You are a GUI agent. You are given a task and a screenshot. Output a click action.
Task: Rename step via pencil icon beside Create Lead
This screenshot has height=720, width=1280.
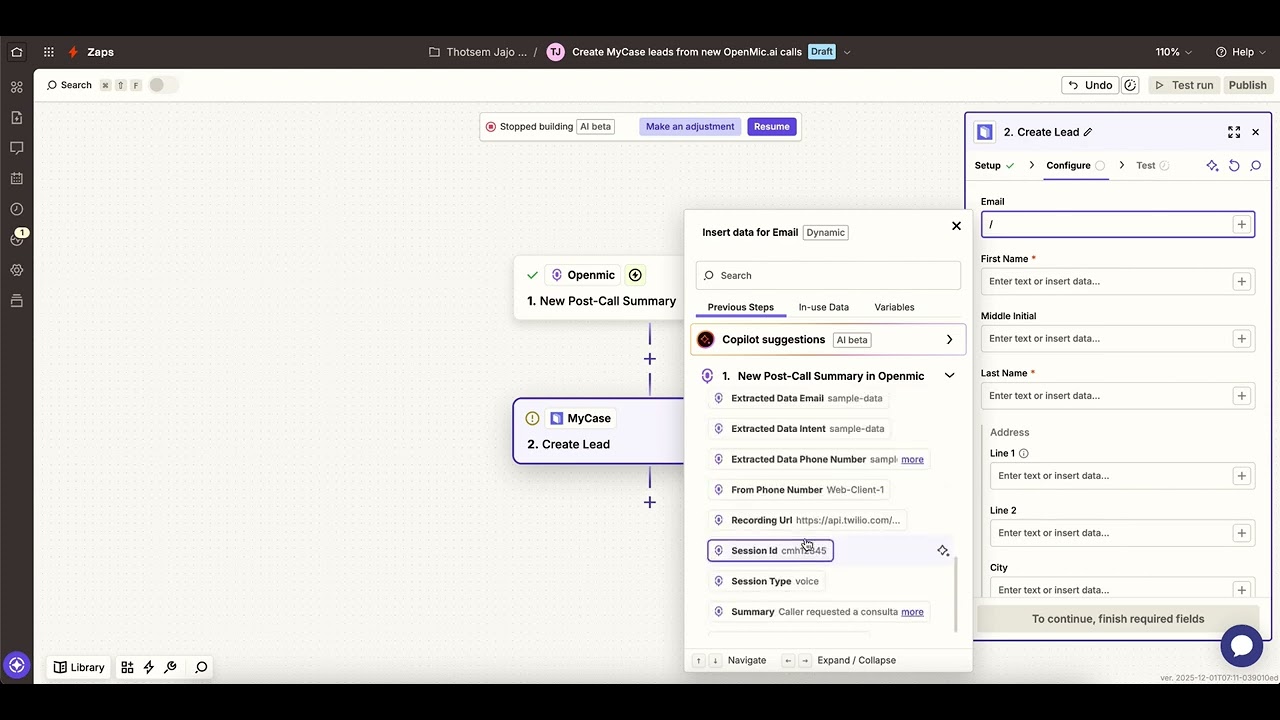click(1088, 132)
